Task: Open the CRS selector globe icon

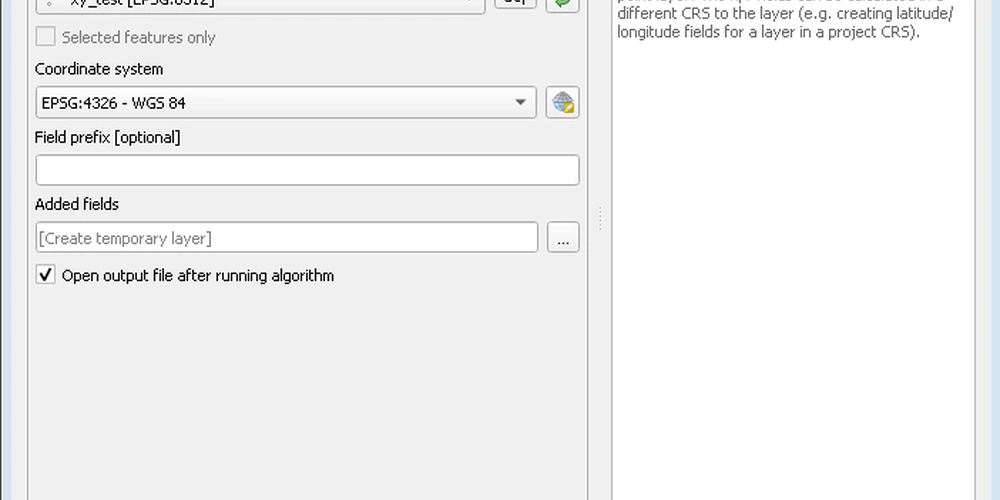Action: [563, 103]
